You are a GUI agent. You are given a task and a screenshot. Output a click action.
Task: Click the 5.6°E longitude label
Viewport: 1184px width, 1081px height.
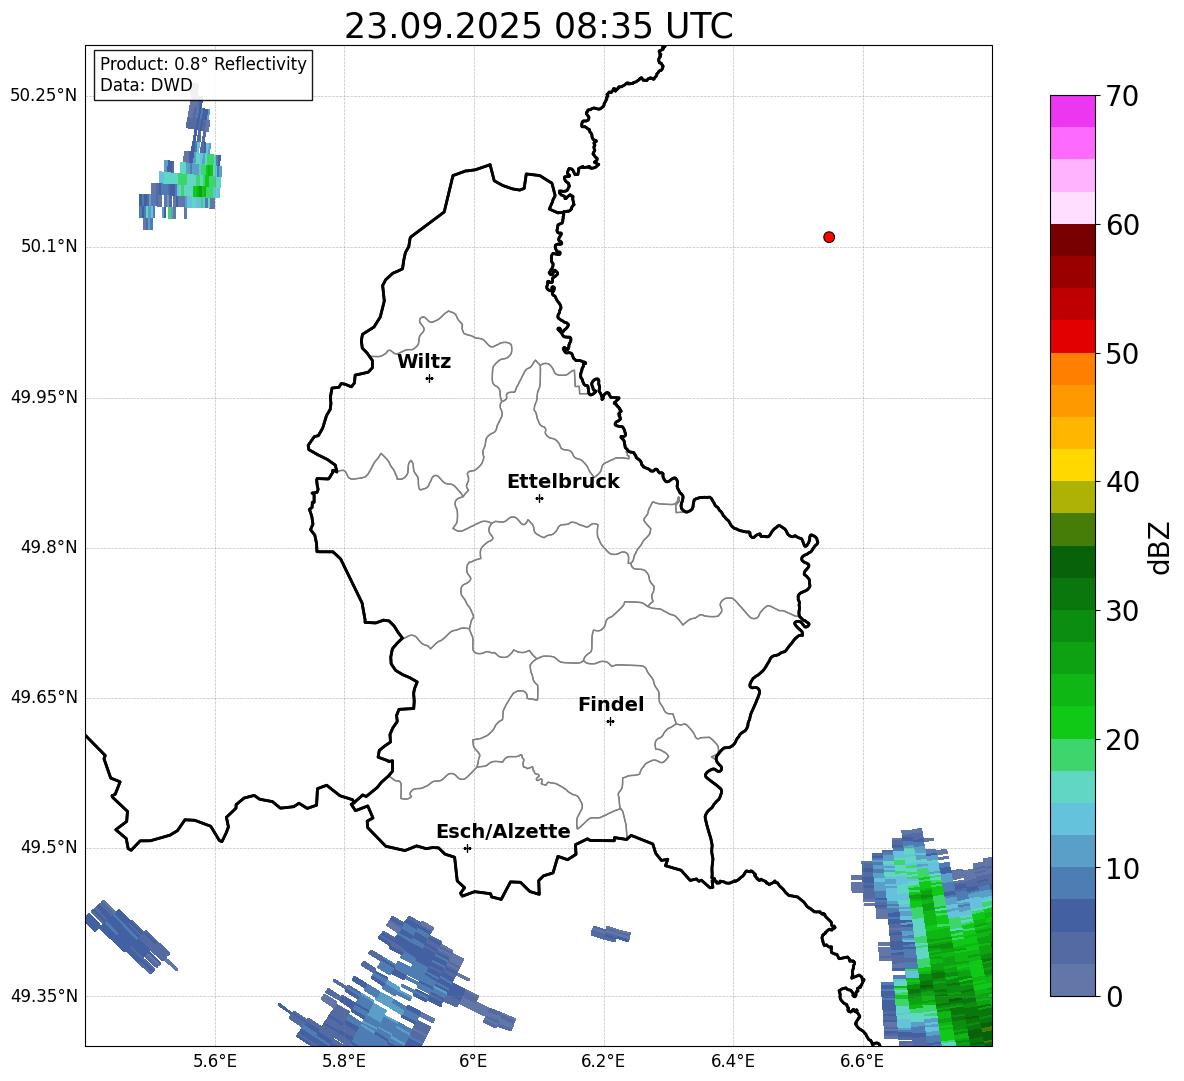coord(215,1062)
